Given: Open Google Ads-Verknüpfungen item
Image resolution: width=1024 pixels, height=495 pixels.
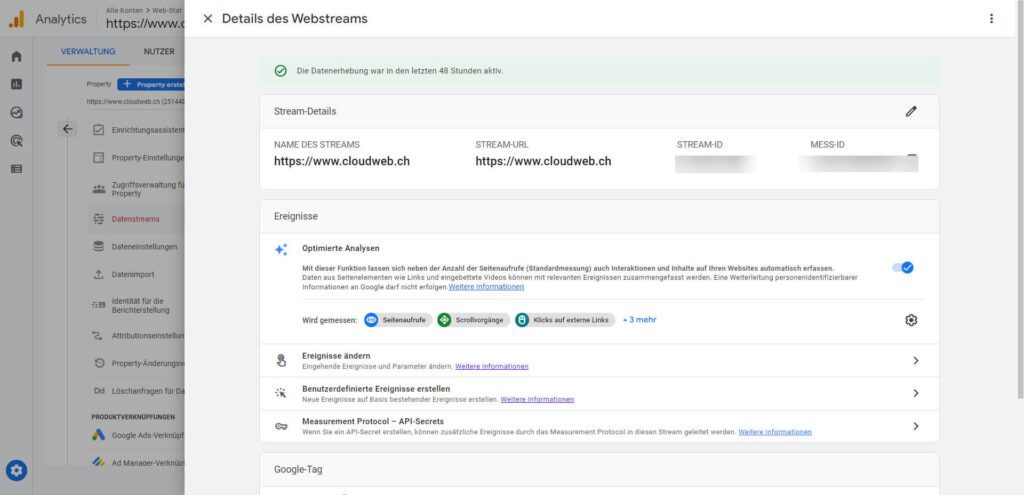Looking at the screenshot, I should tap(137, 435).
